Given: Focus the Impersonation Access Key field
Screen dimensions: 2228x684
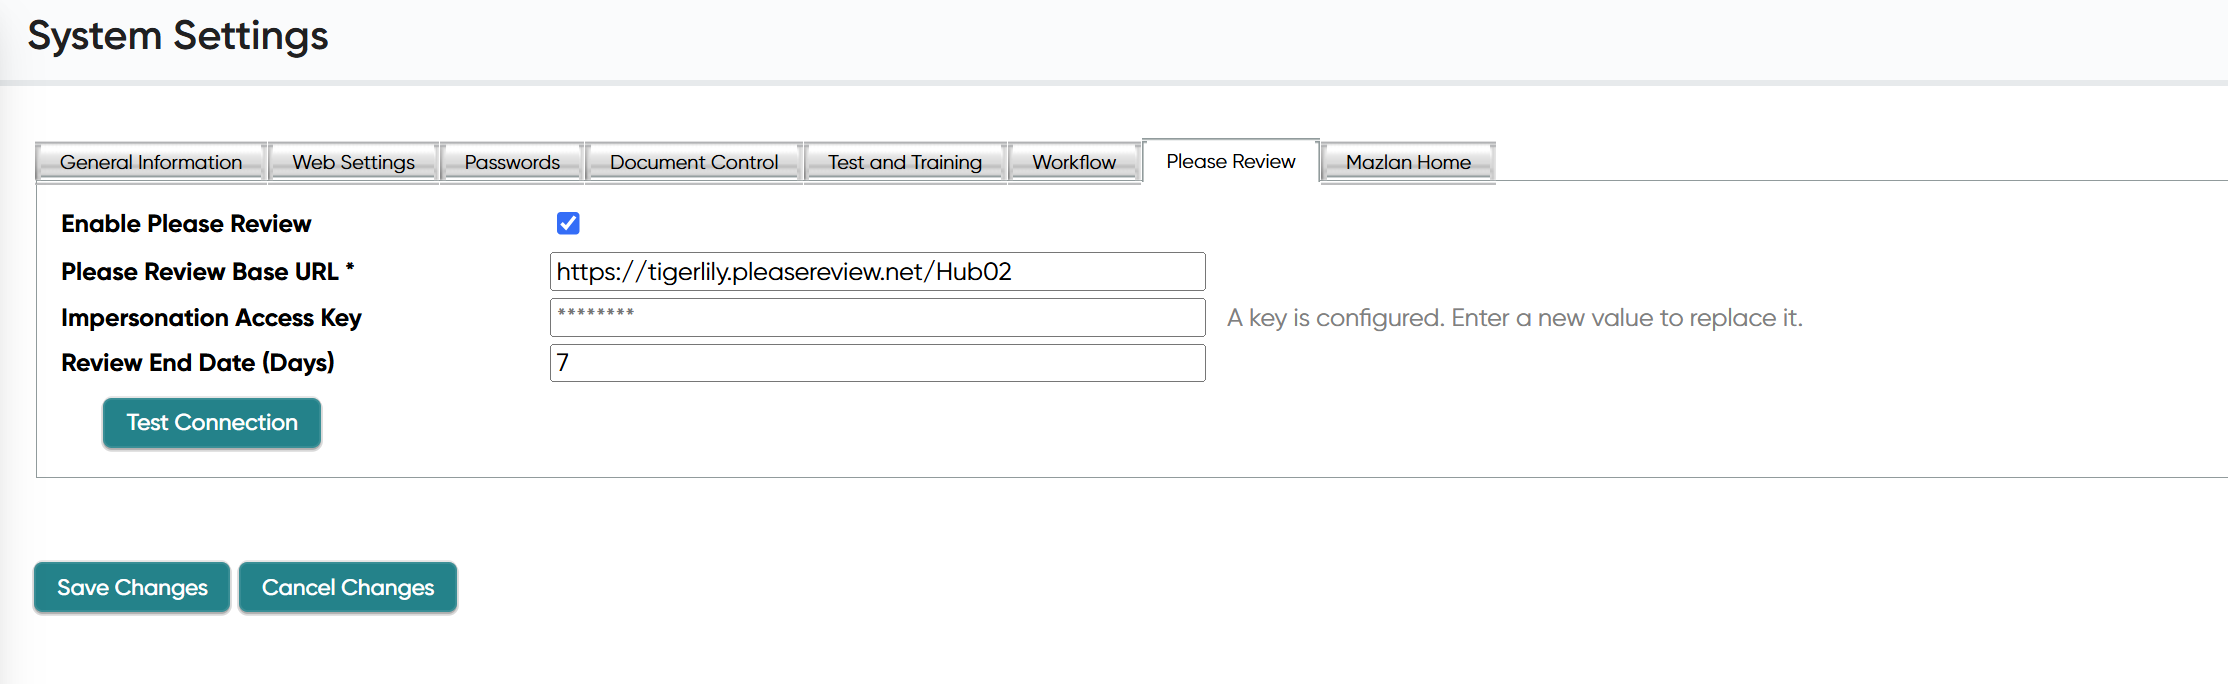Looking at the screenshot, I should (x=878, y=317).
